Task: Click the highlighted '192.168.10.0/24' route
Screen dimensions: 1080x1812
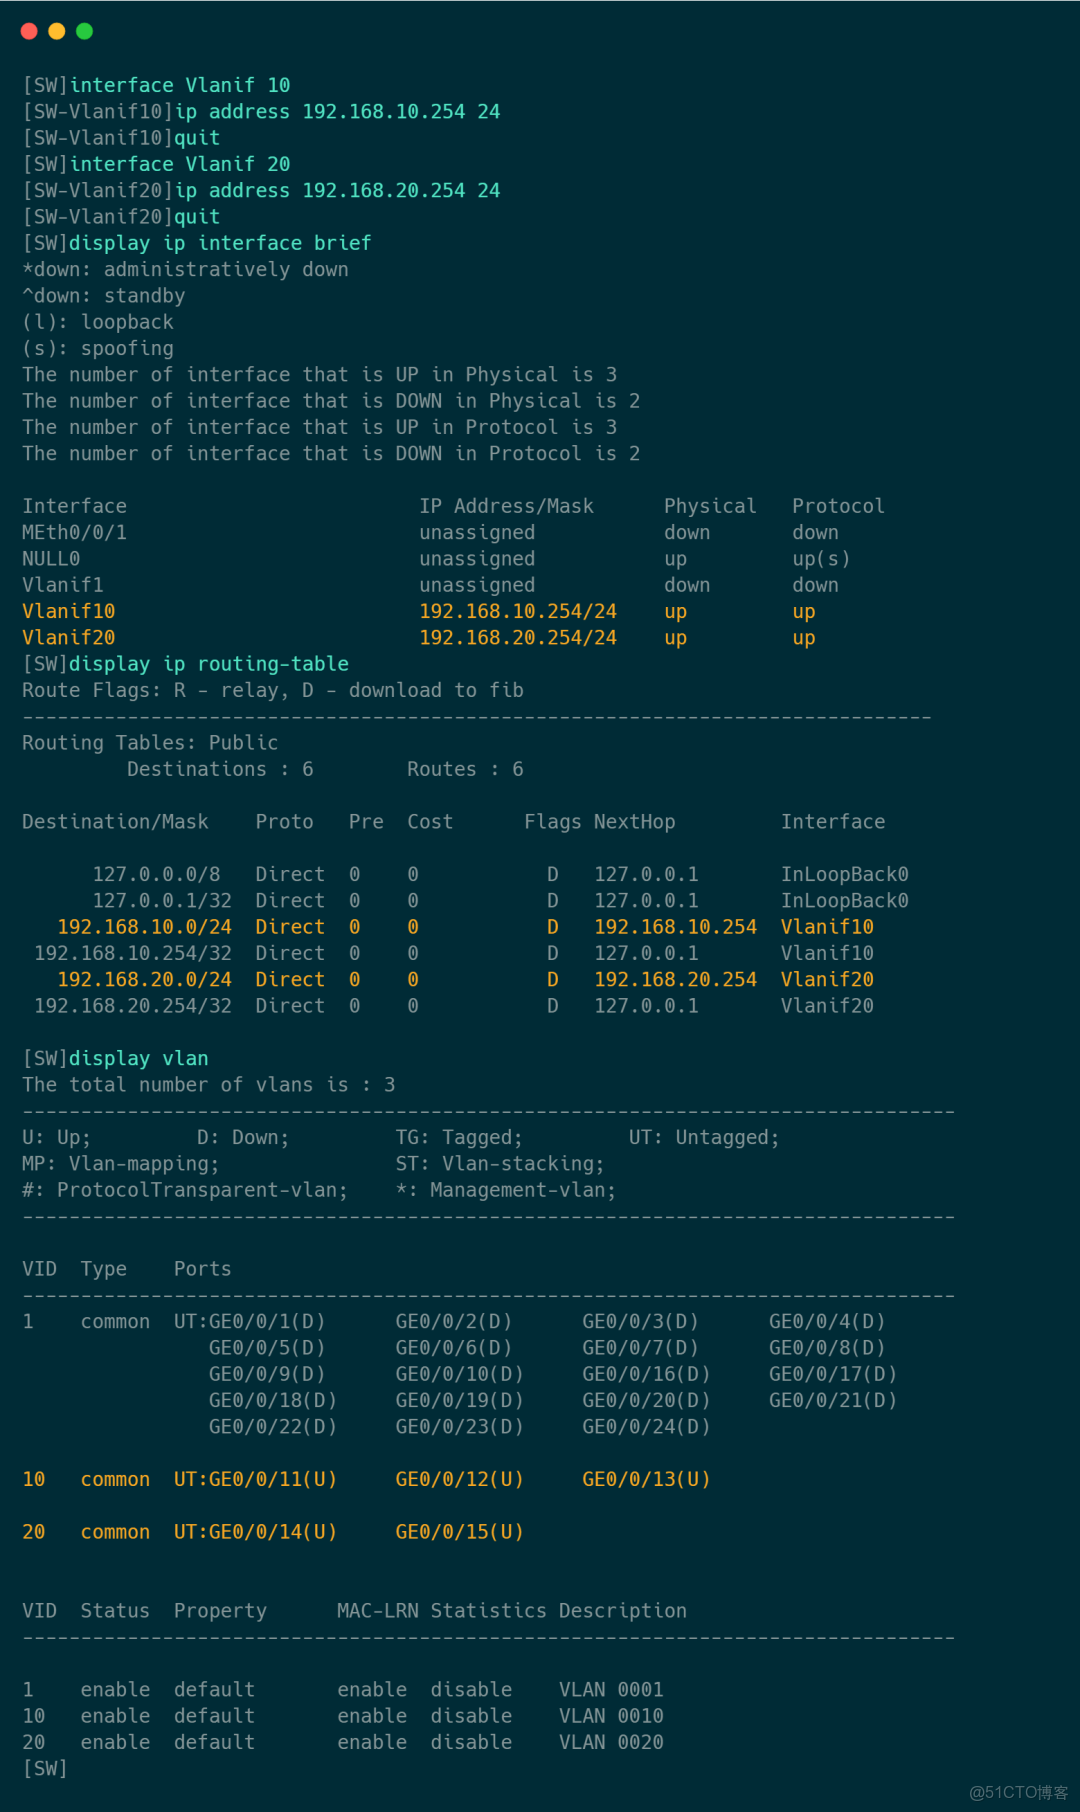Action: (x=145, y=927)
